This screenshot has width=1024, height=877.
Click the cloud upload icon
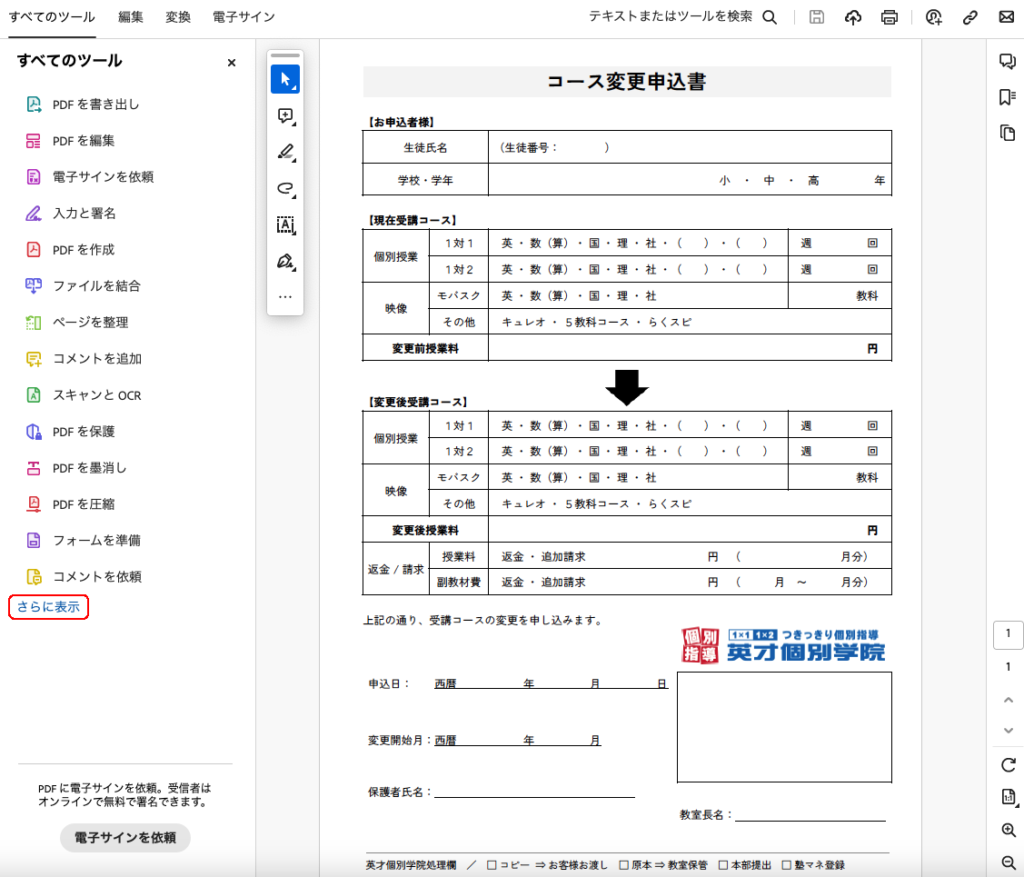pyautogui.click(x=853, y=17)
